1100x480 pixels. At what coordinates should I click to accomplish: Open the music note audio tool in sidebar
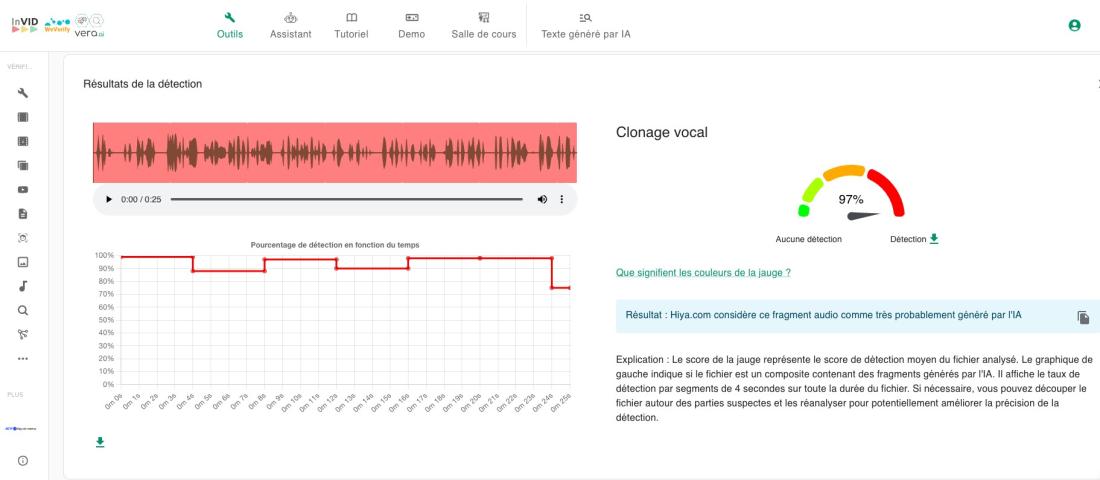coord(22,286)
